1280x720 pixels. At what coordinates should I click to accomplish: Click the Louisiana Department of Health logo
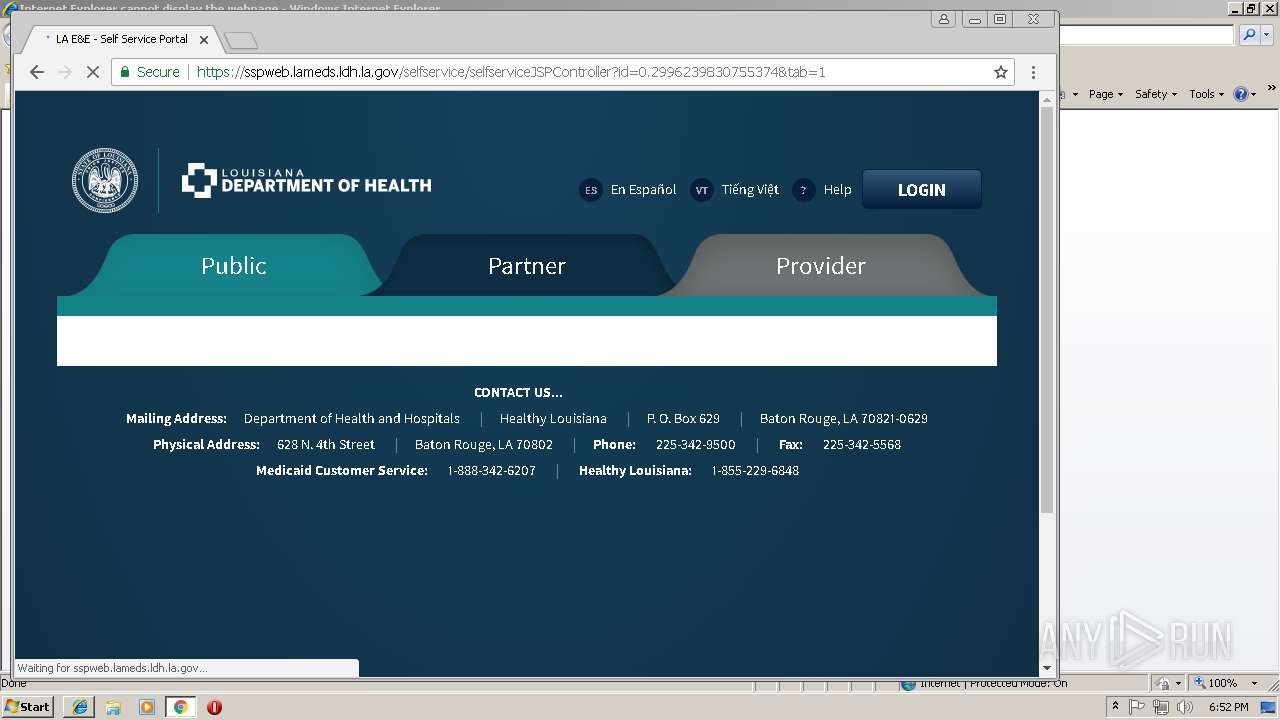(306, 181)
